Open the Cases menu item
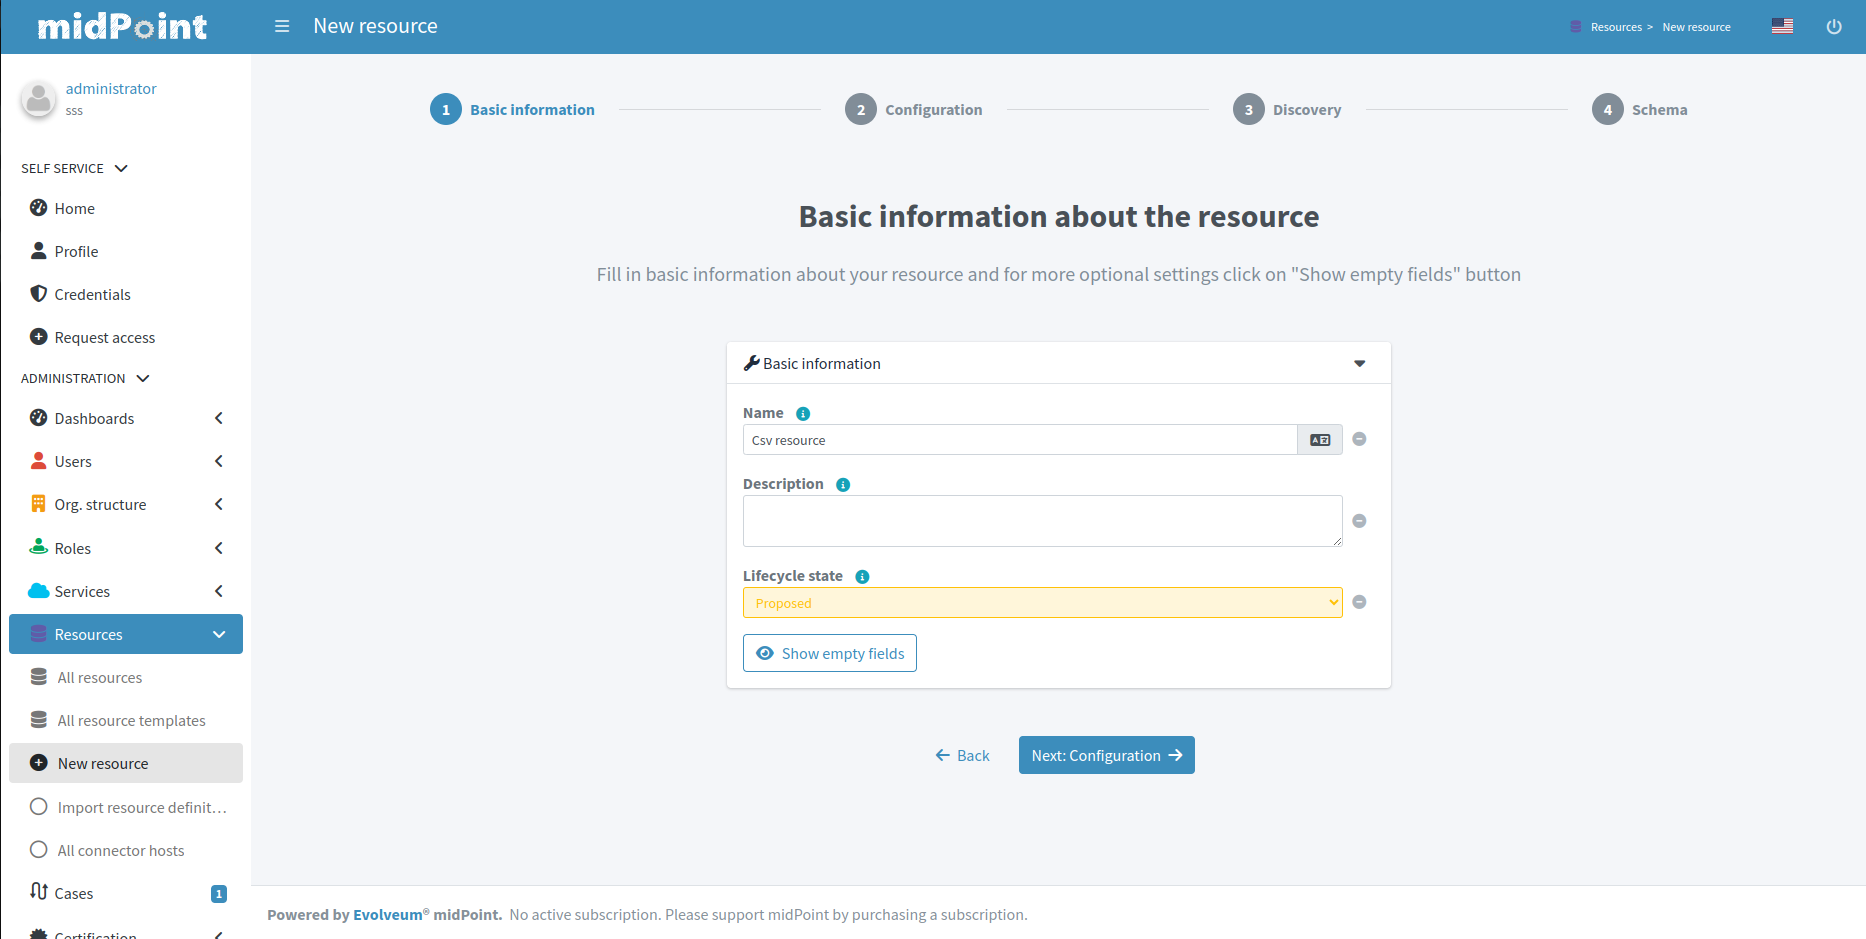This screenshot has width=1866, height=939. (74, 893)
